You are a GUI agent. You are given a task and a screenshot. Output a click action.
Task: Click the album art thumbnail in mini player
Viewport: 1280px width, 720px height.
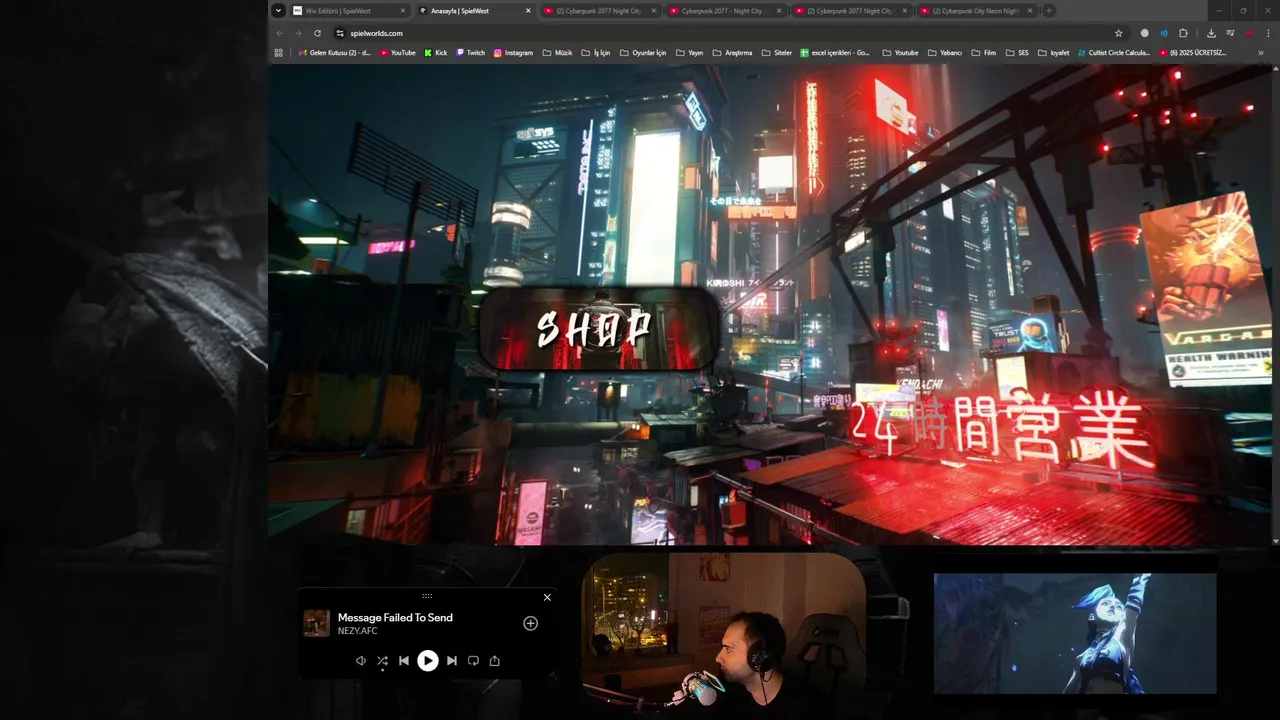(317, 623)
